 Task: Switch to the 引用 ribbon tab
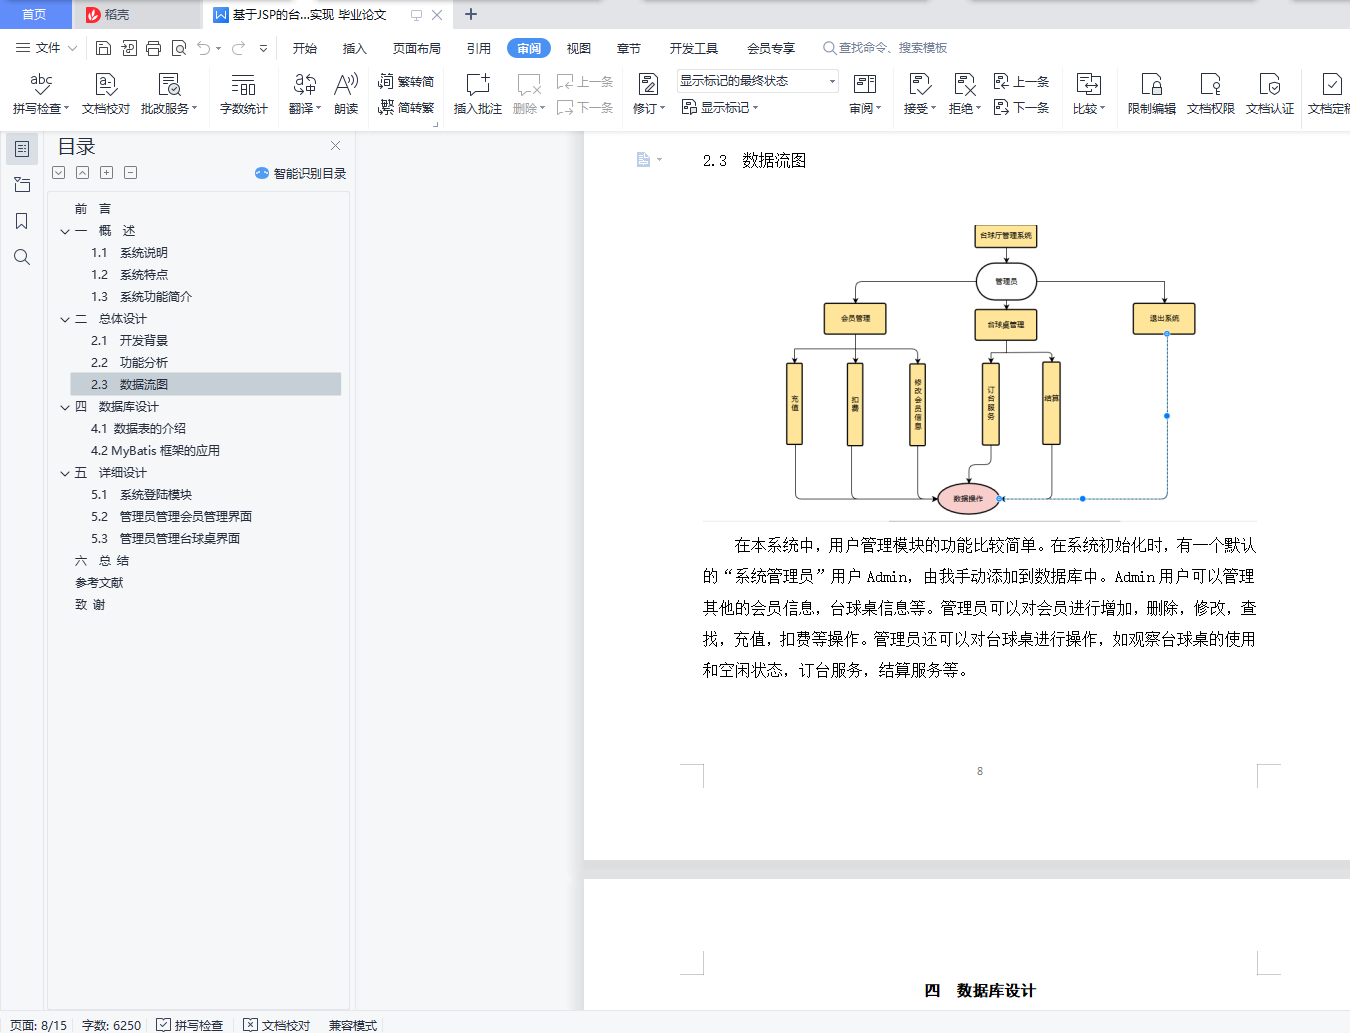point(479,48)
